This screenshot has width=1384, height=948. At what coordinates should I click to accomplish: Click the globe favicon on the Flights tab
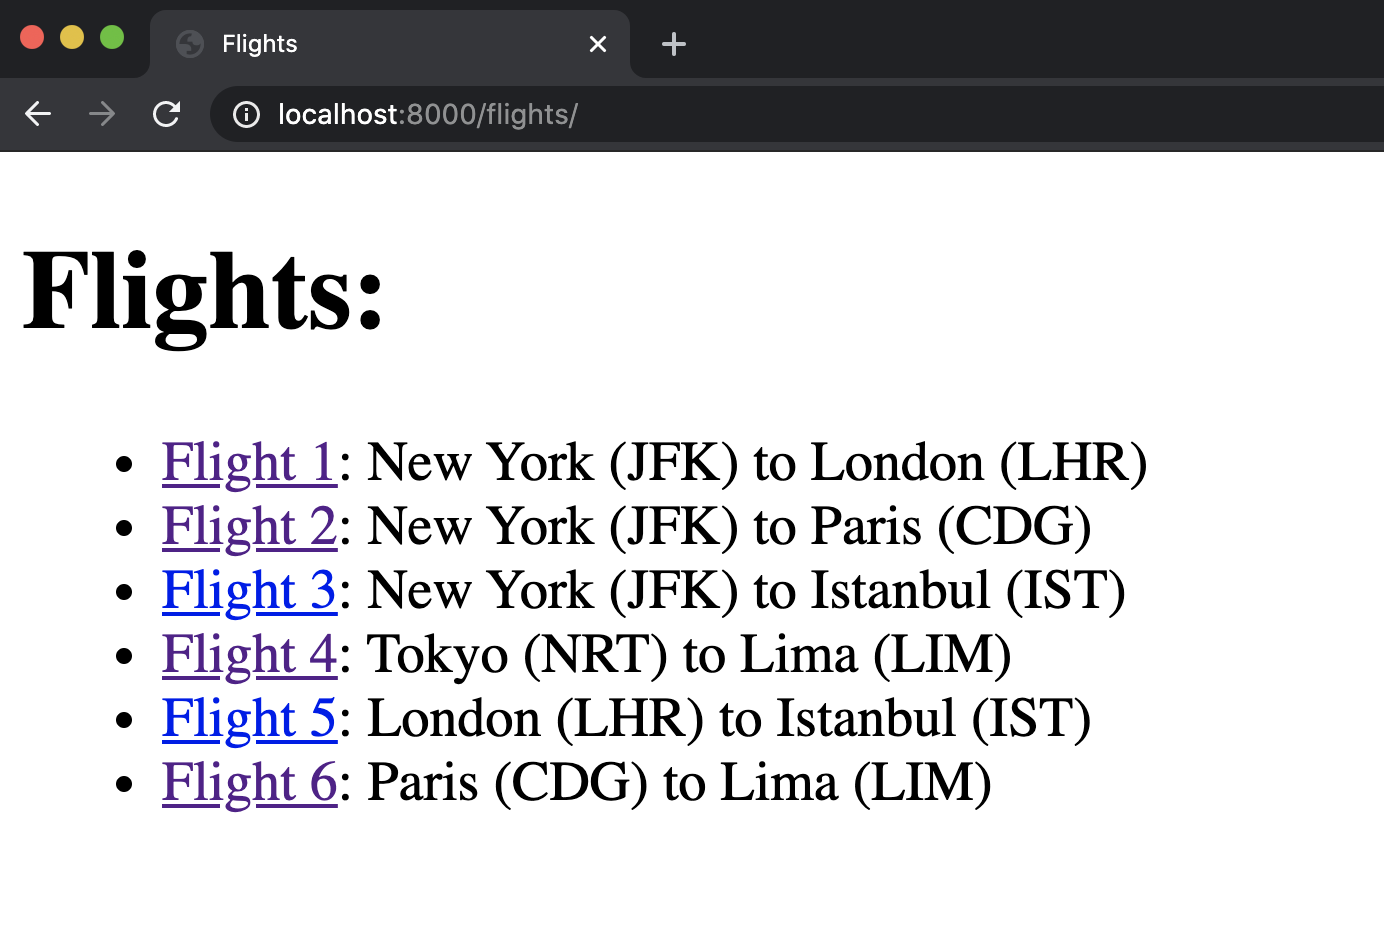190,44
